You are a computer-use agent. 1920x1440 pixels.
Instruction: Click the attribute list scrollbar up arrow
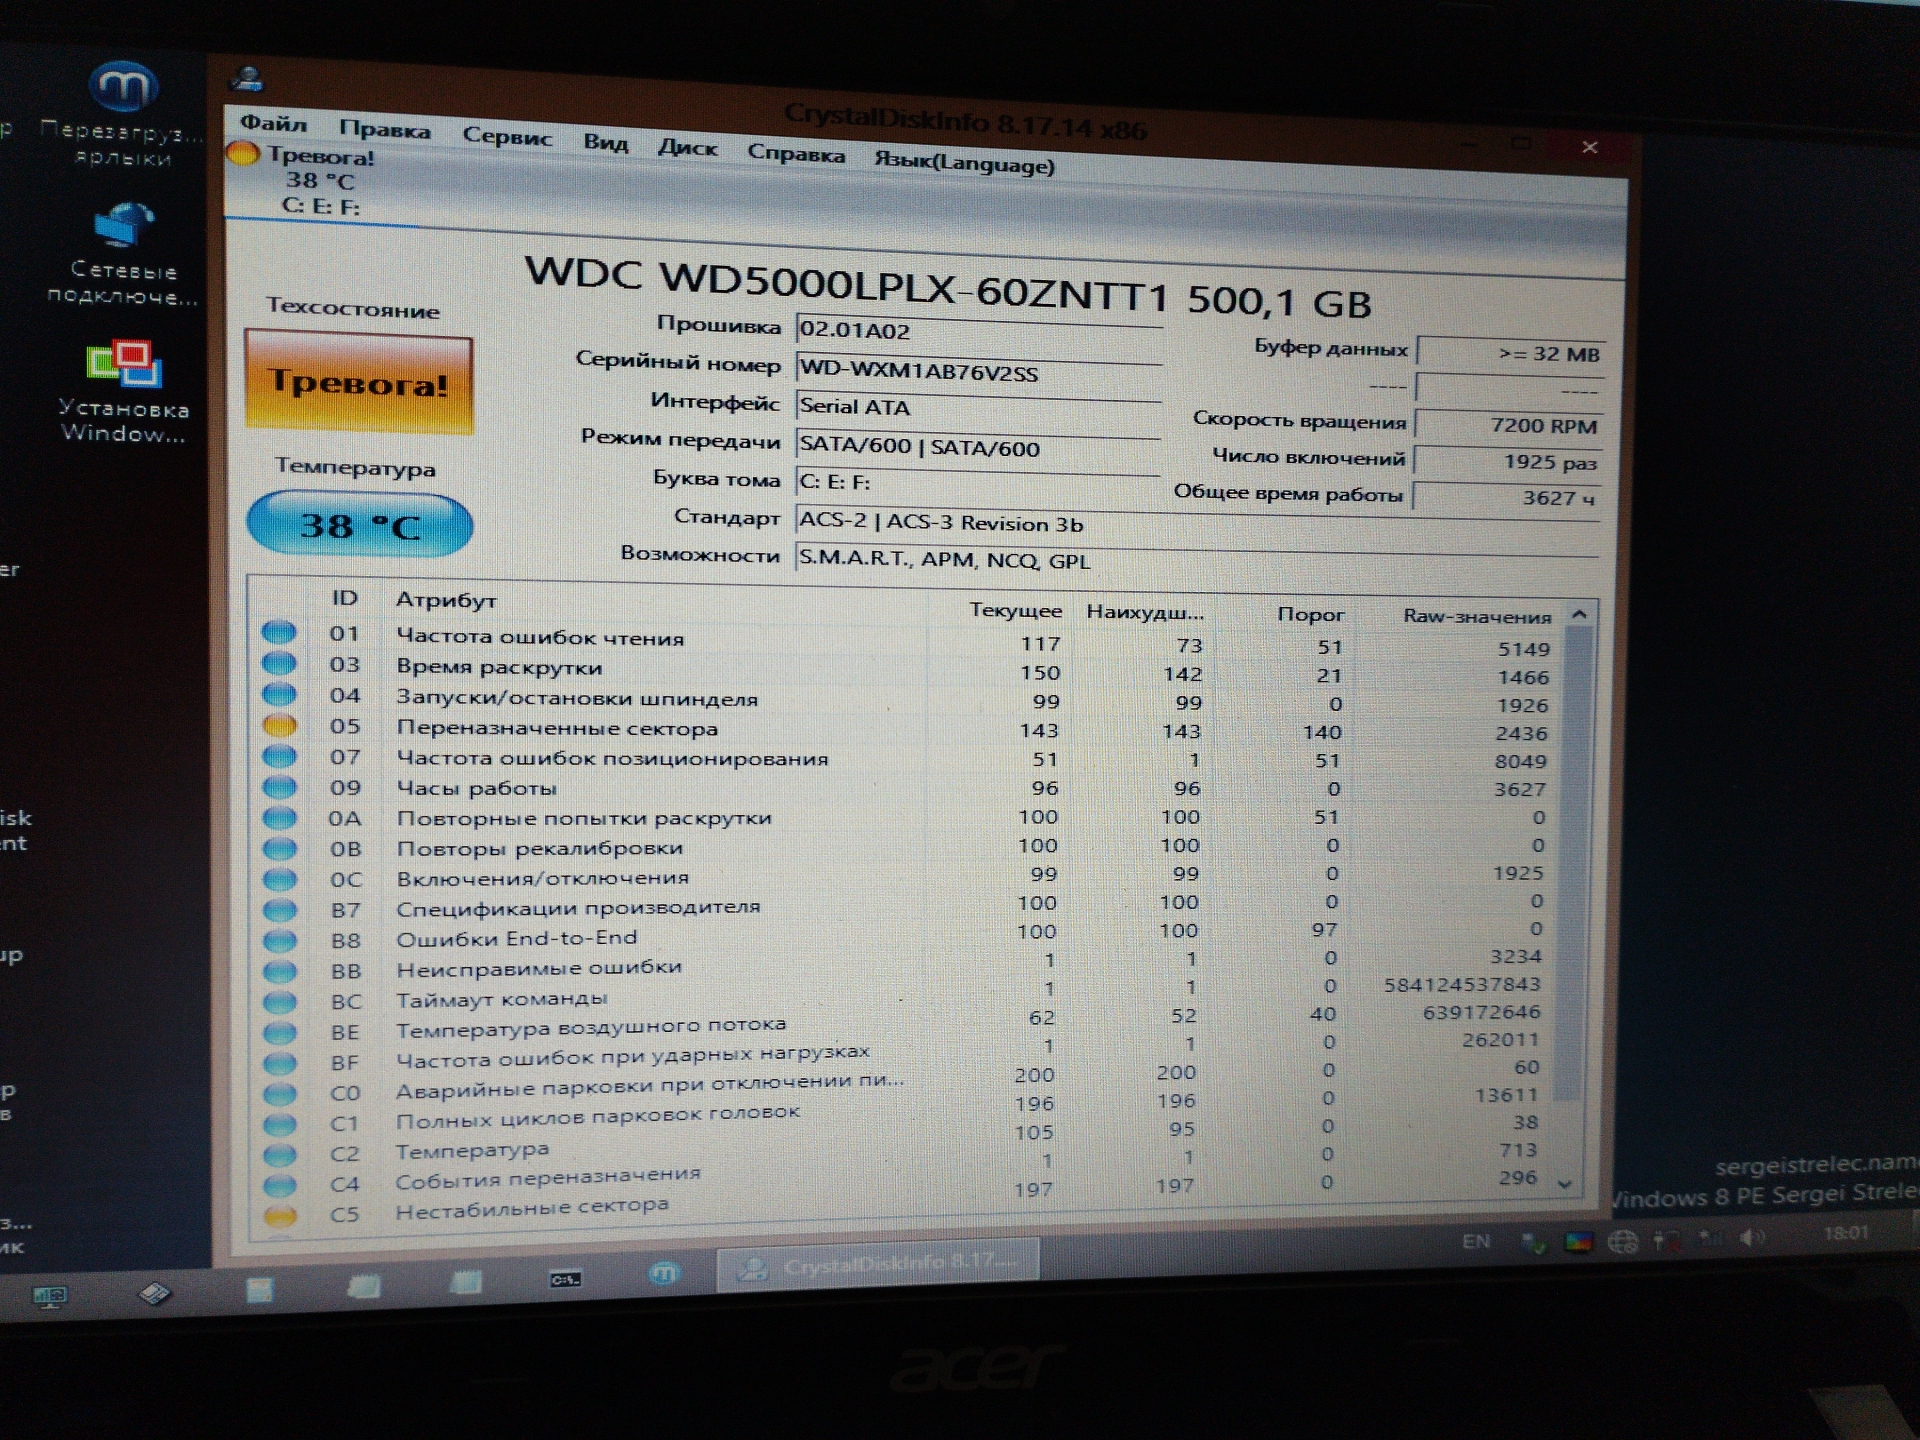(1580, 615)
